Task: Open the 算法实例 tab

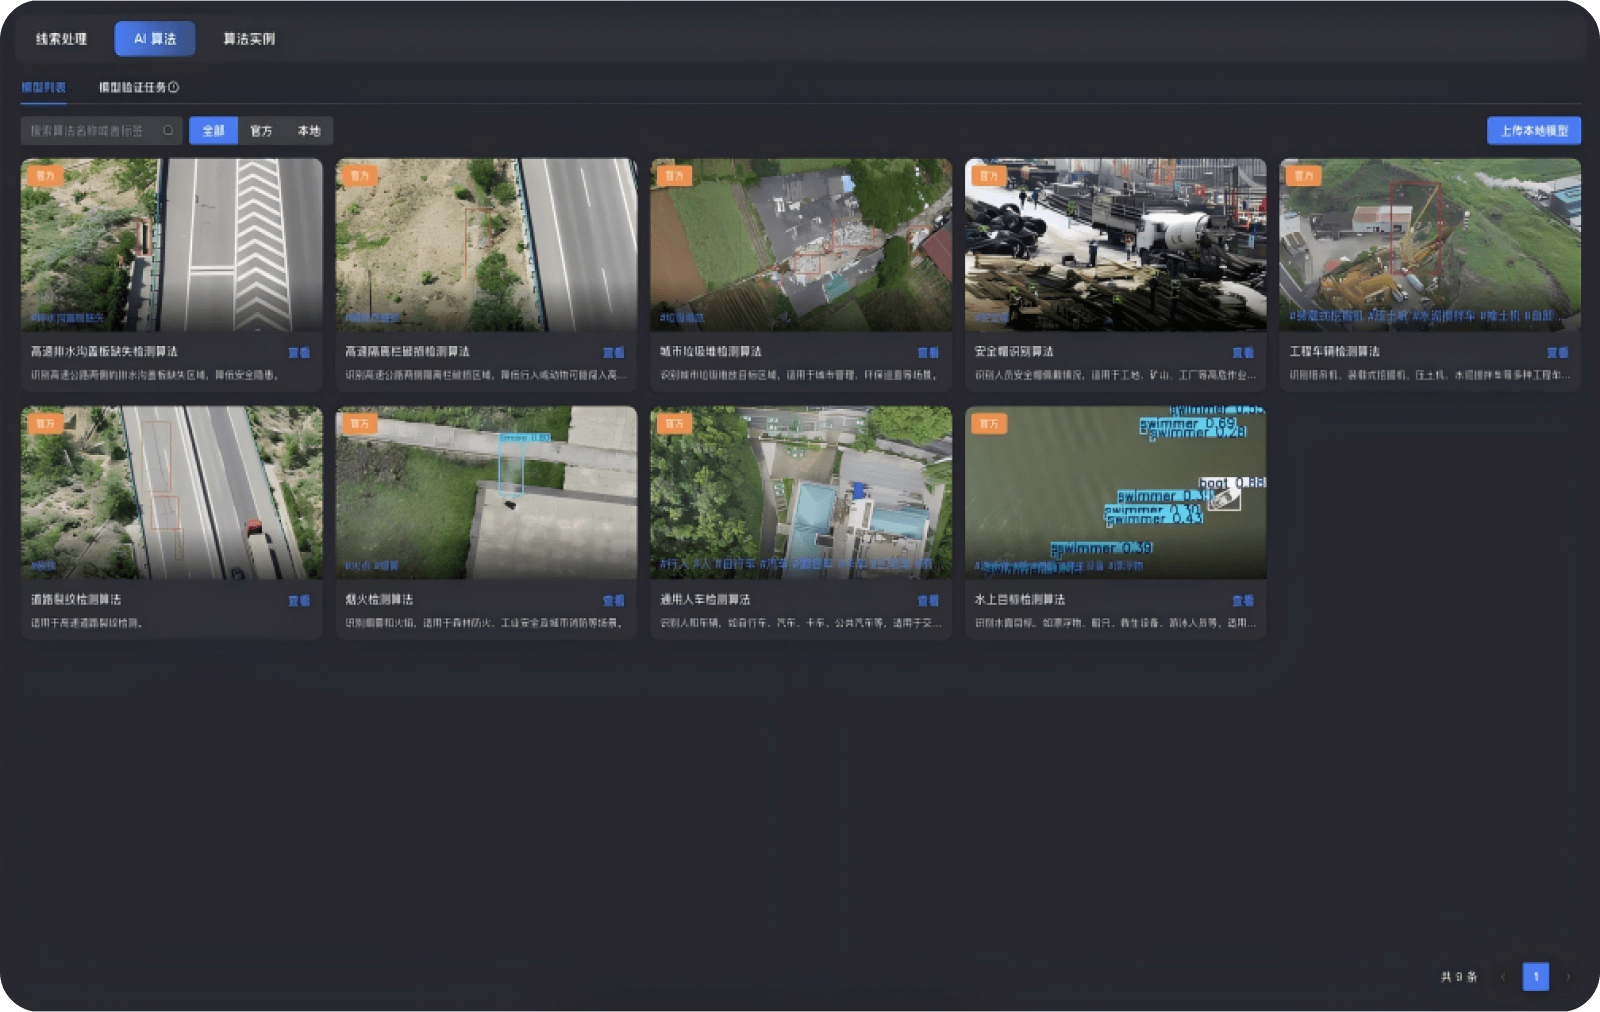Action: (x=249, y=39)
